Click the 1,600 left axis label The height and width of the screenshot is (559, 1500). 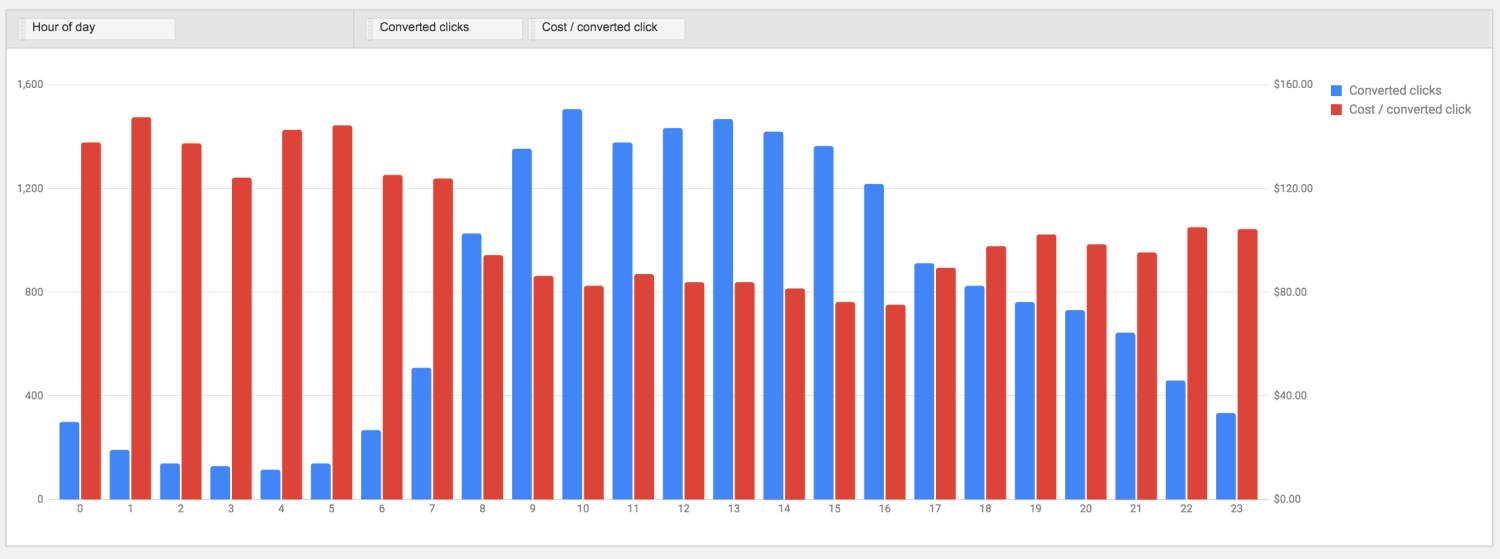click(30, 85)
